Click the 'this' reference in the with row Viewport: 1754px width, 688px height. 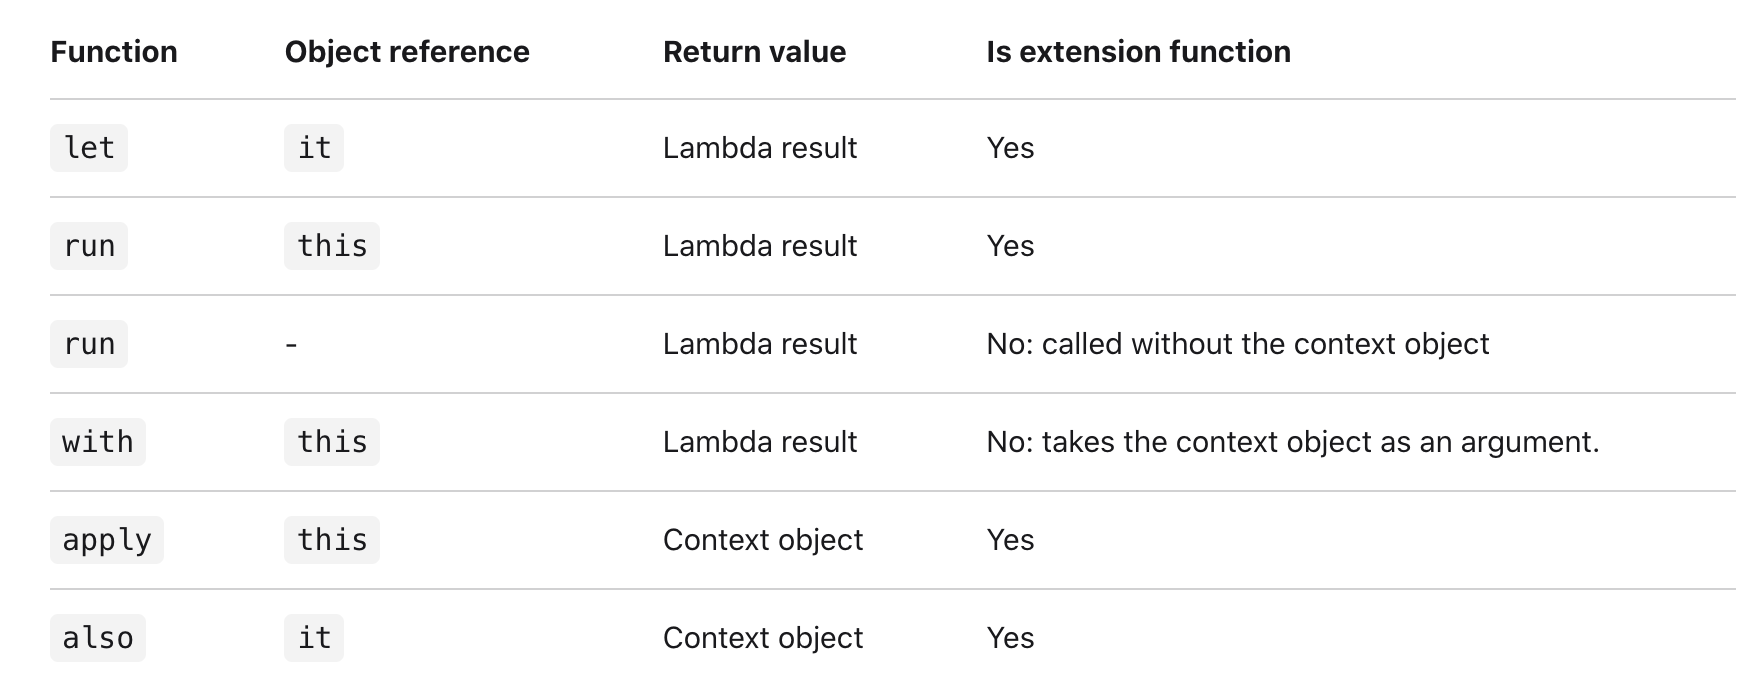coord(332,442)
